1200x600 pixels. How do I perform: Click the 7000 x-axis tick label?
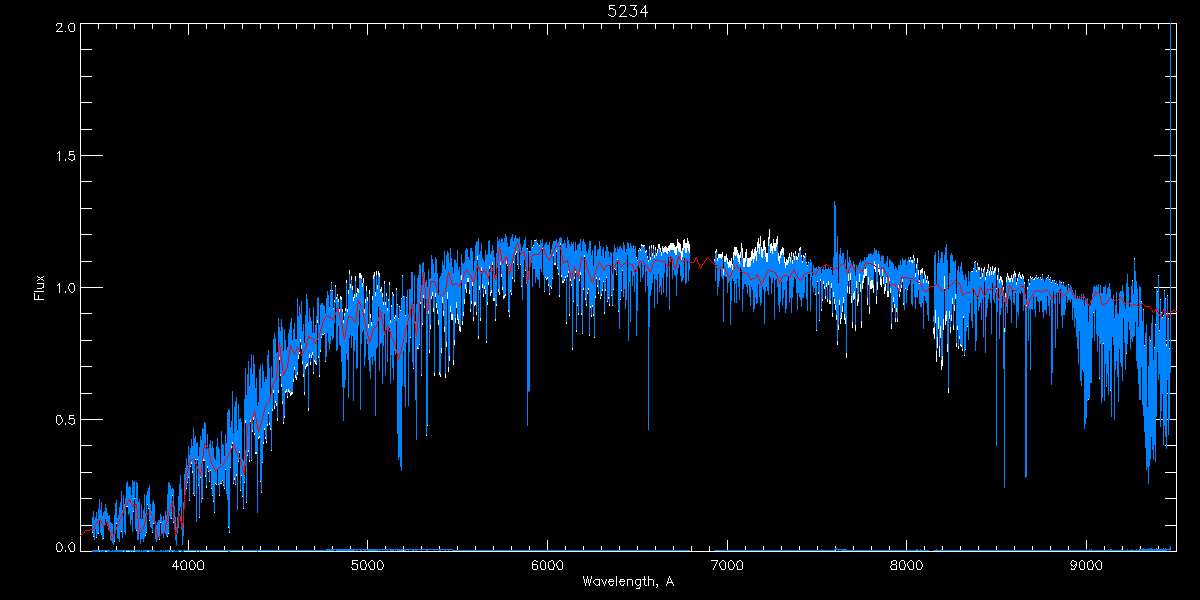(727, 566)
